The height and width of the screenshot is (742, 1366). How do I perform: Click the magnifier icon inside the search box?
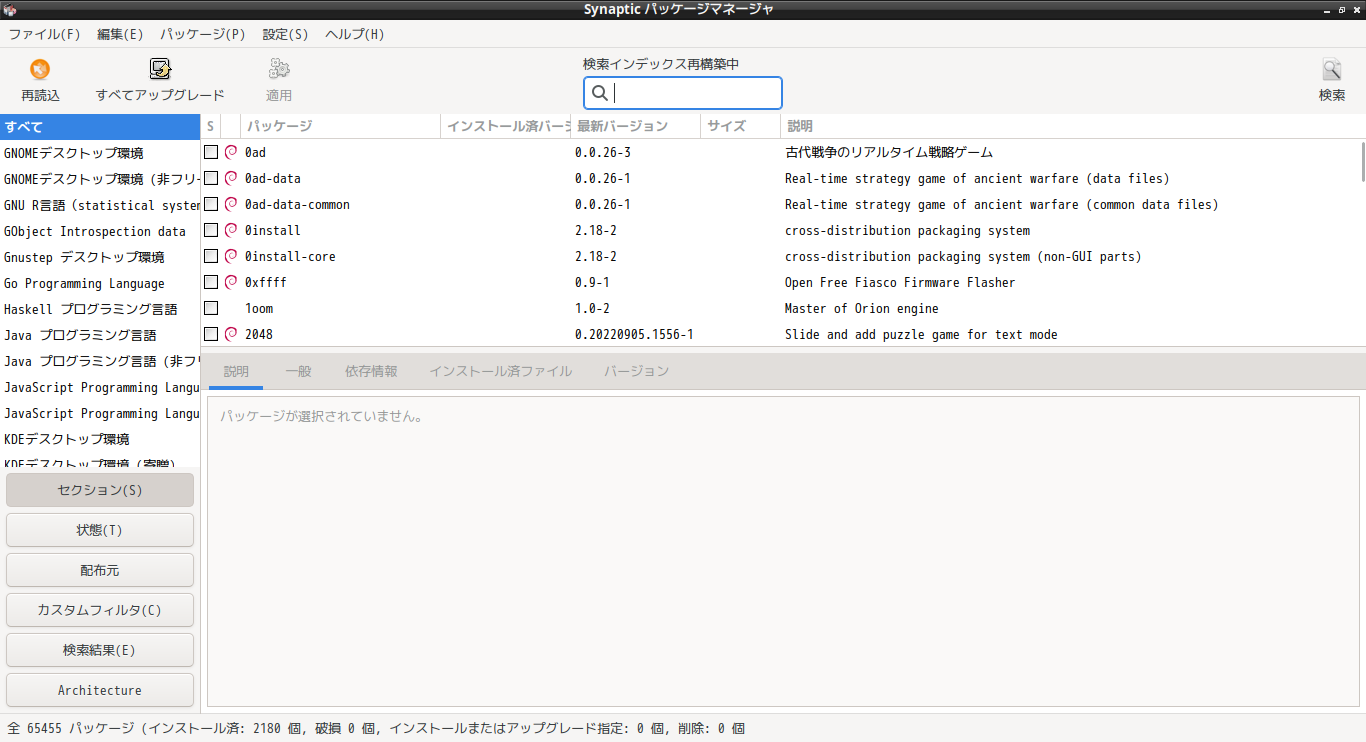click(600, 92)
